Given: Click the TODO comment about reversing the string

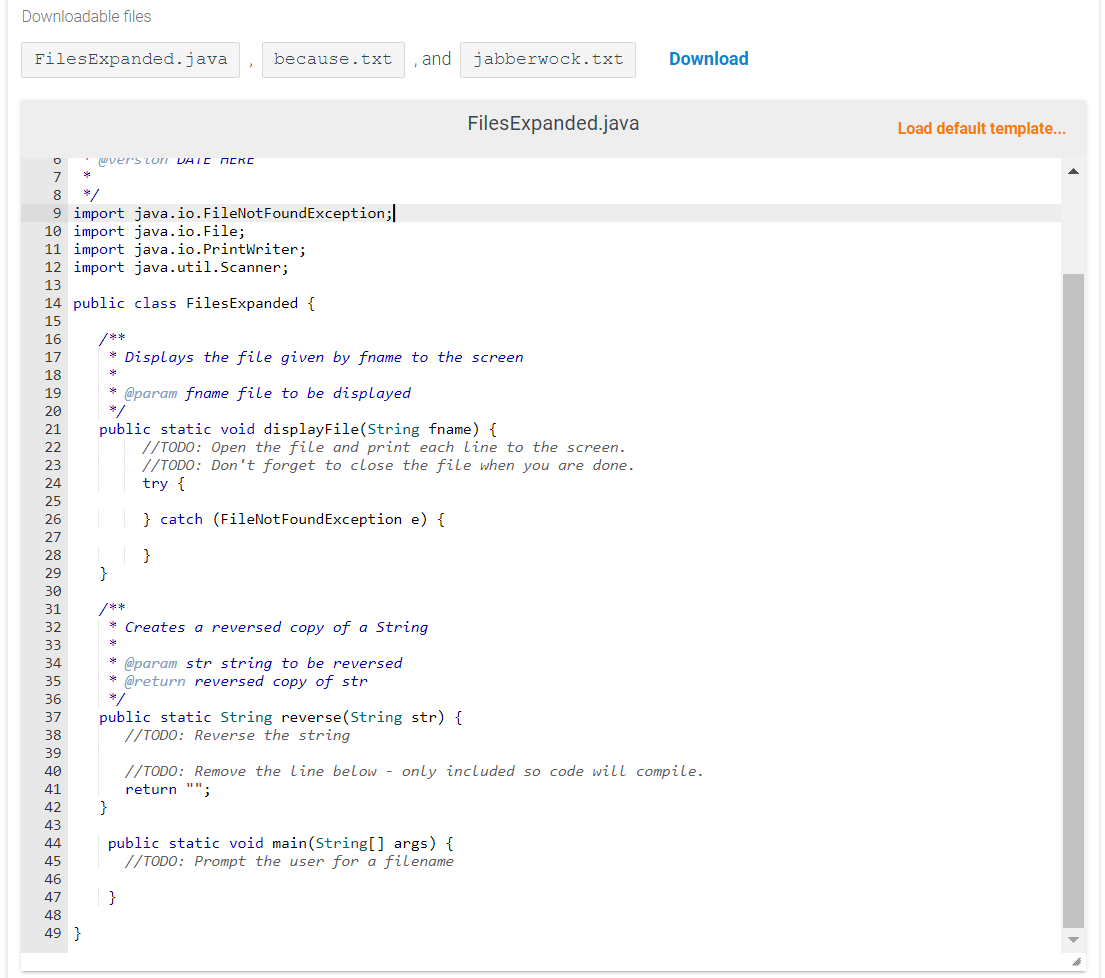Looking at the screenshot, I should (235, 735).
